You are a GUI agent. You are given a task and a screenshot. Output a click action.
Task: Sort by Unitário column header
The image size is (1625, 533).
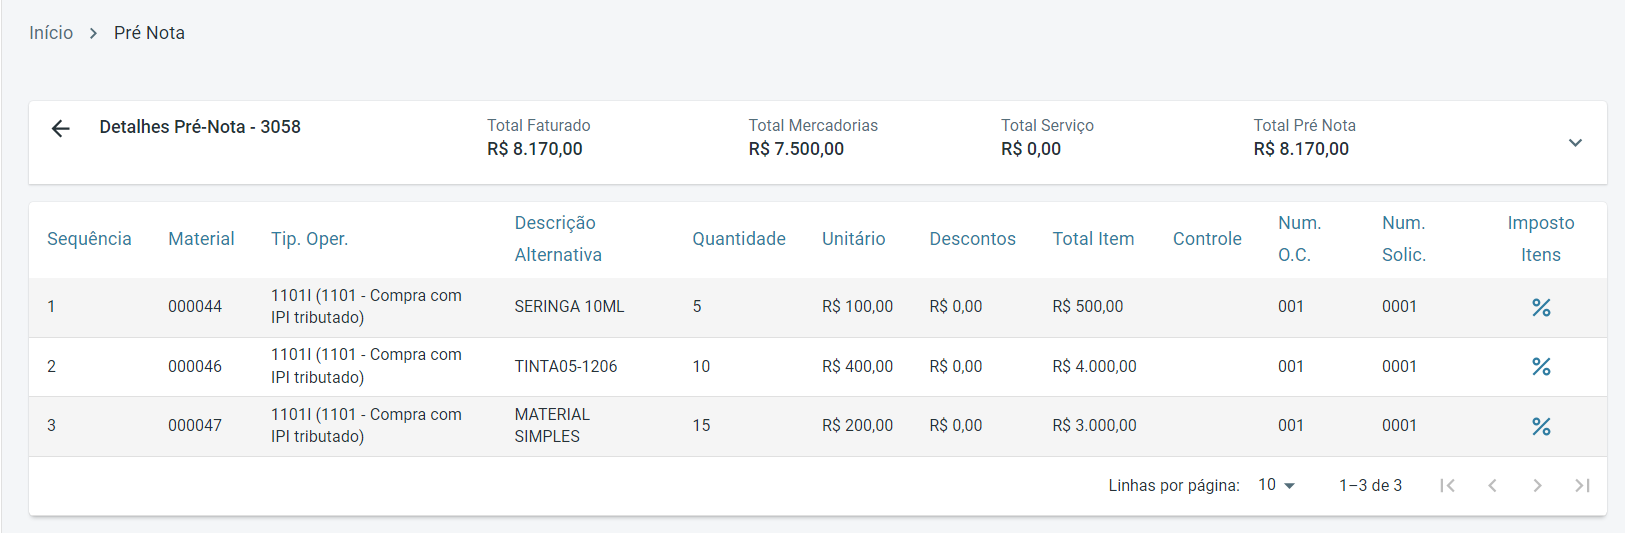[853, 239]
